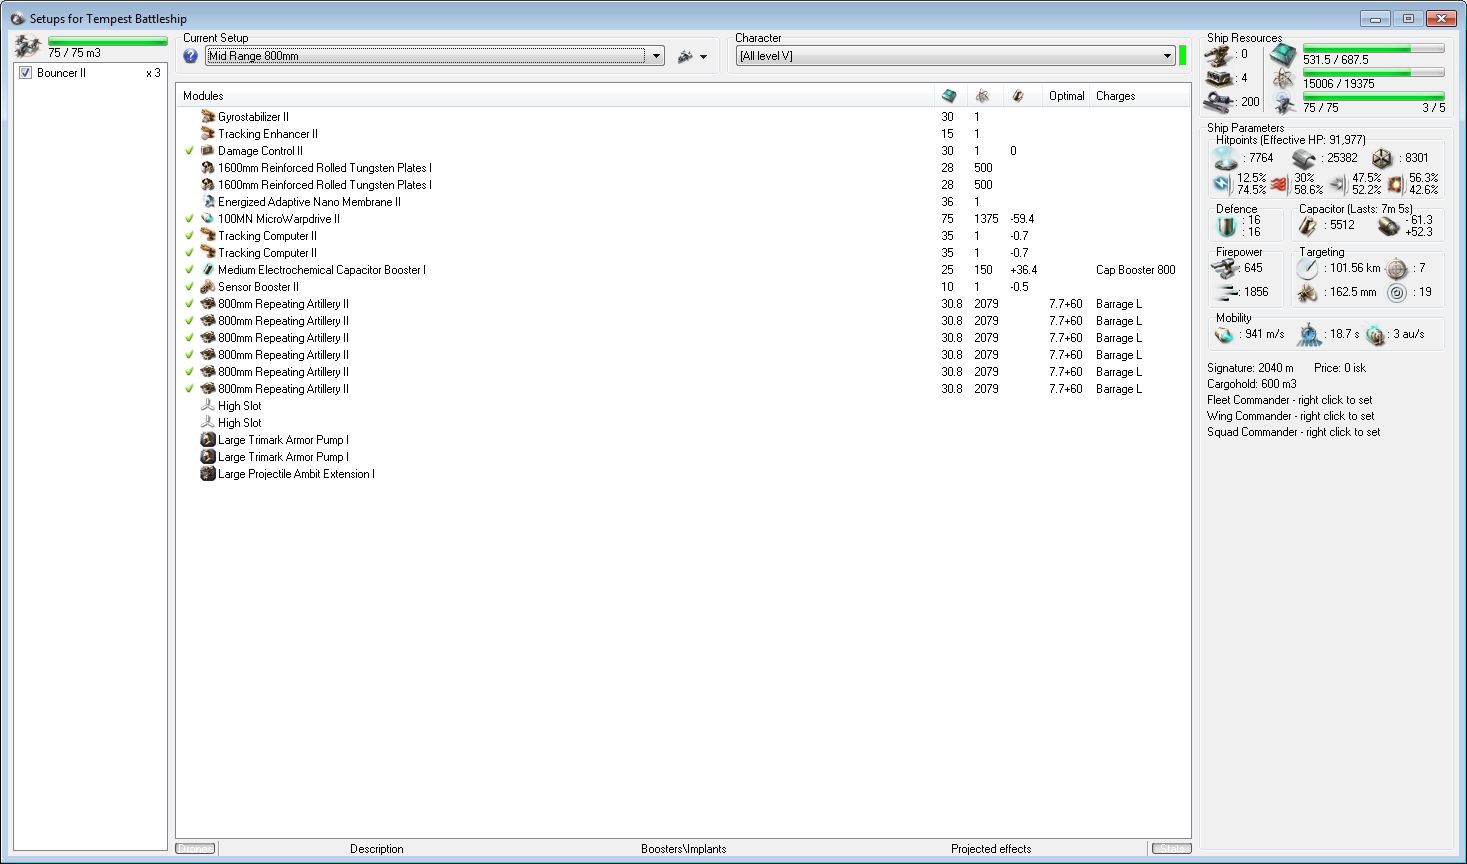1467x864 pixels.
Task: Open the Projected effects tab
Action: click(991, 849)
